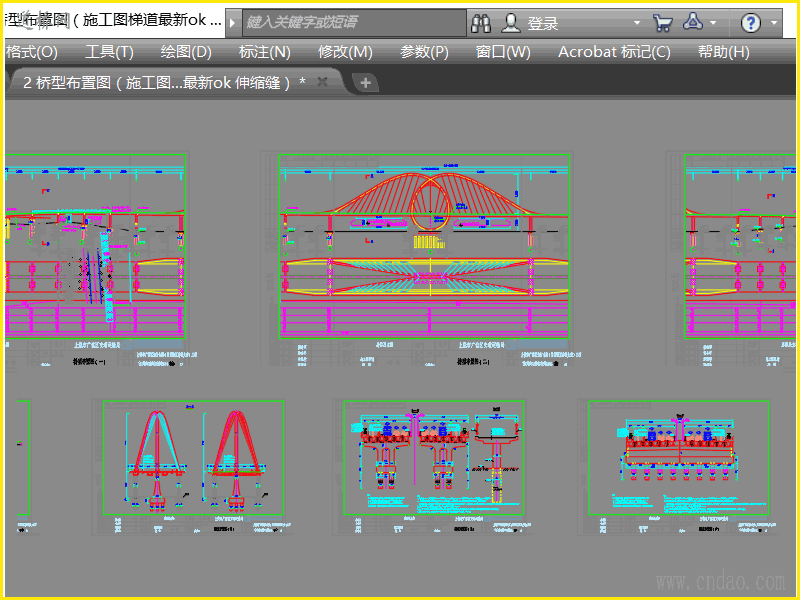Viewport: 800px width, 600px height.
Task: Open the Acrobat 标记(C) menu
Action: click(x=614, y=52)
